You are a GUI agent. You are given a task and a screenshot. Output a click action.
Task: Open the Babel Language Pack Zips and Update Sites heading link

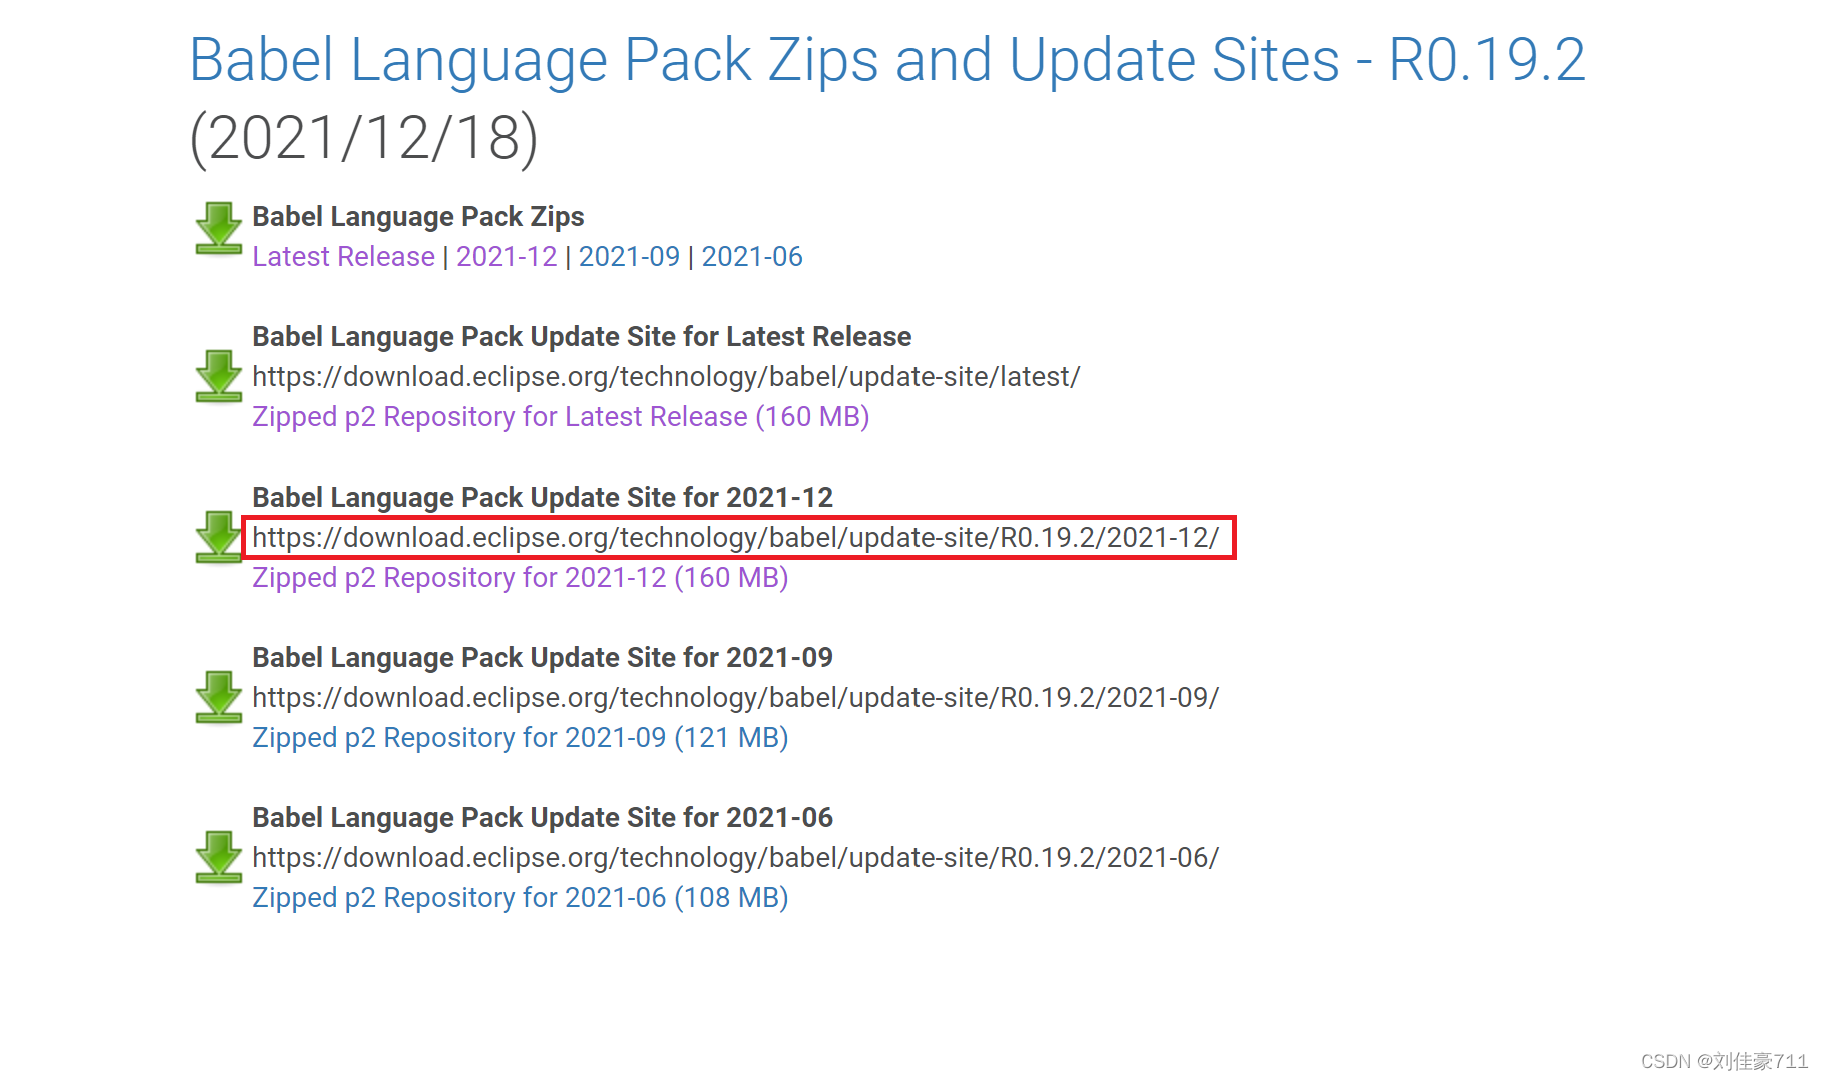pyautogui.click(x=887, y=60)
